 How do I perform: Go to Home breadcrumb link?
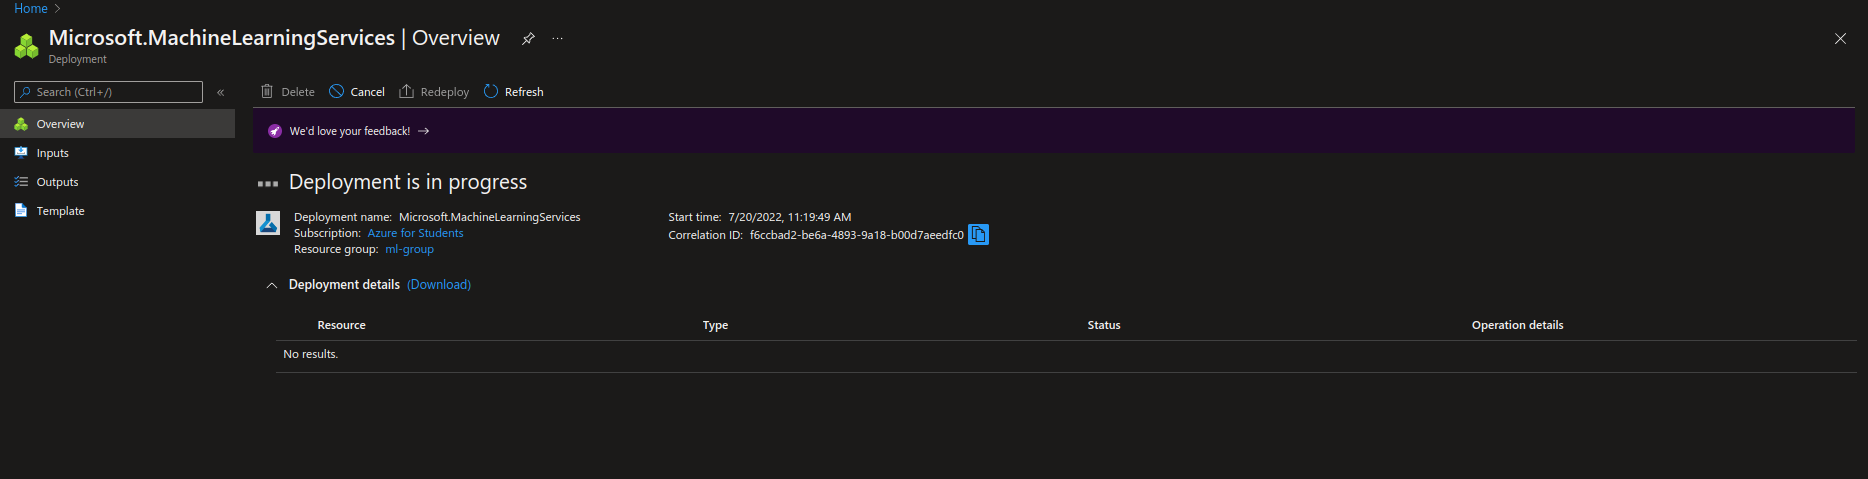[31, 8]
